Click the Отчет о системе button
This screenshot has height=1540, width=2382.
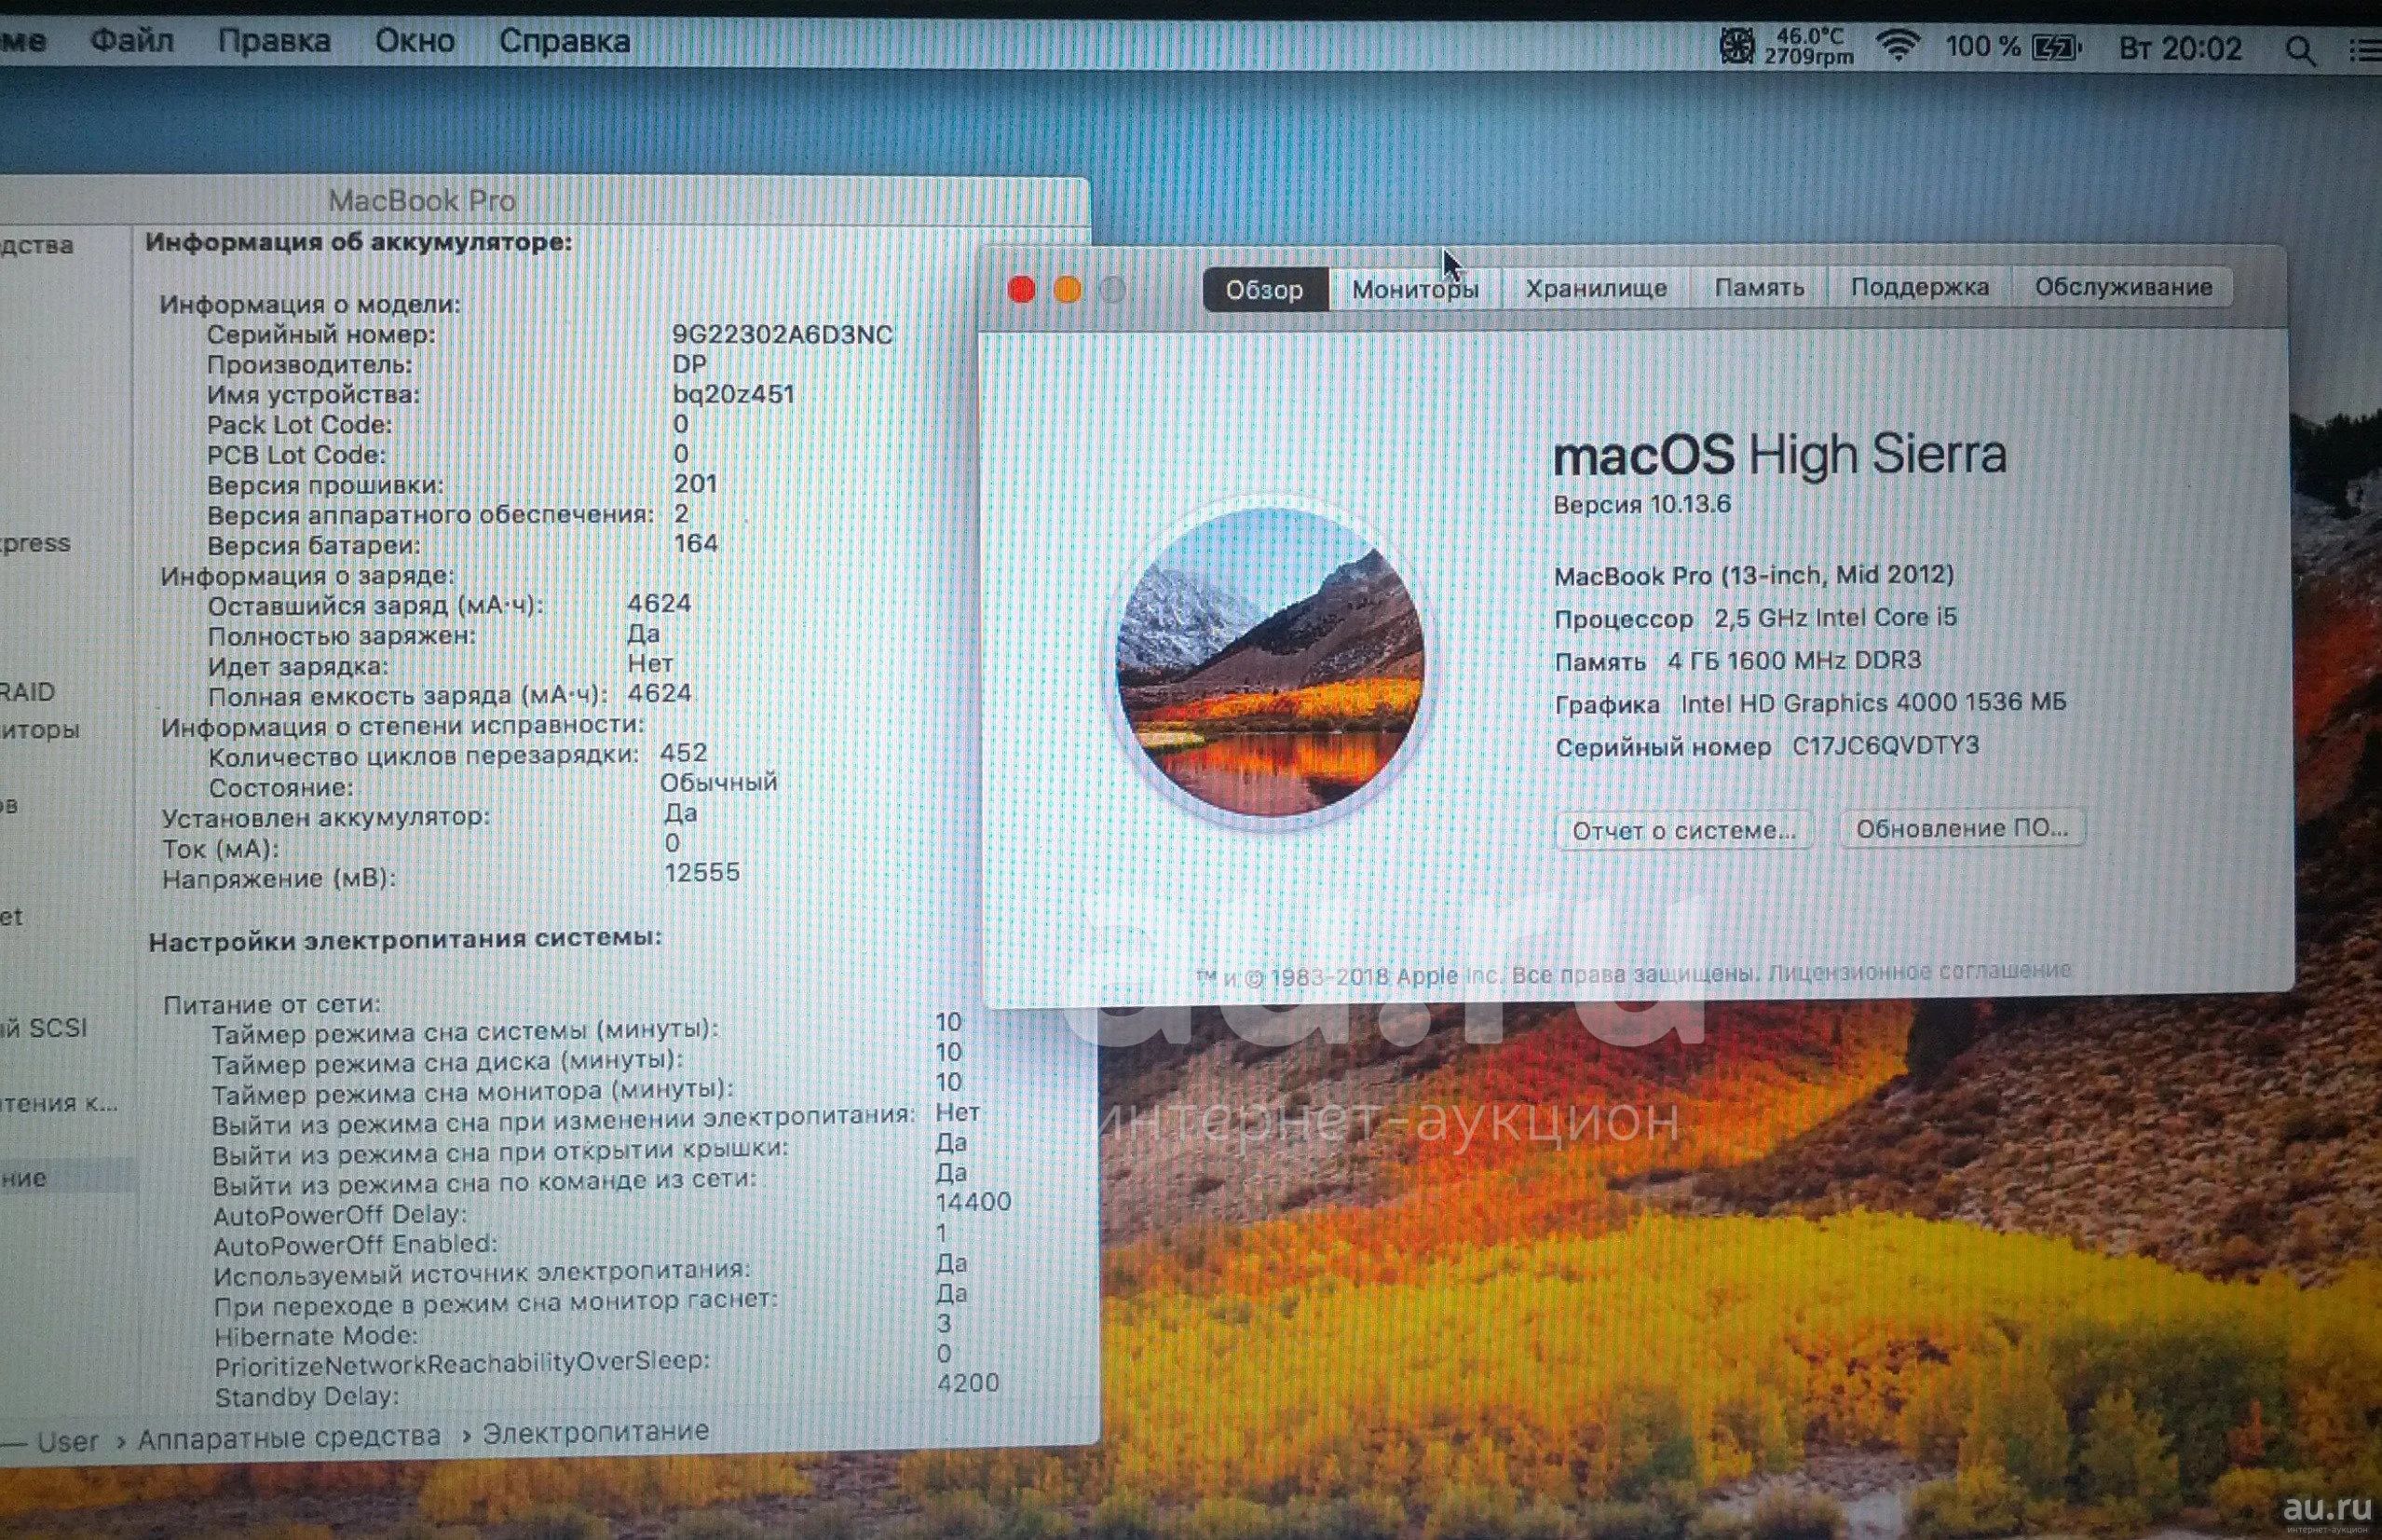pyautogui.click(x=1684, y=830)
